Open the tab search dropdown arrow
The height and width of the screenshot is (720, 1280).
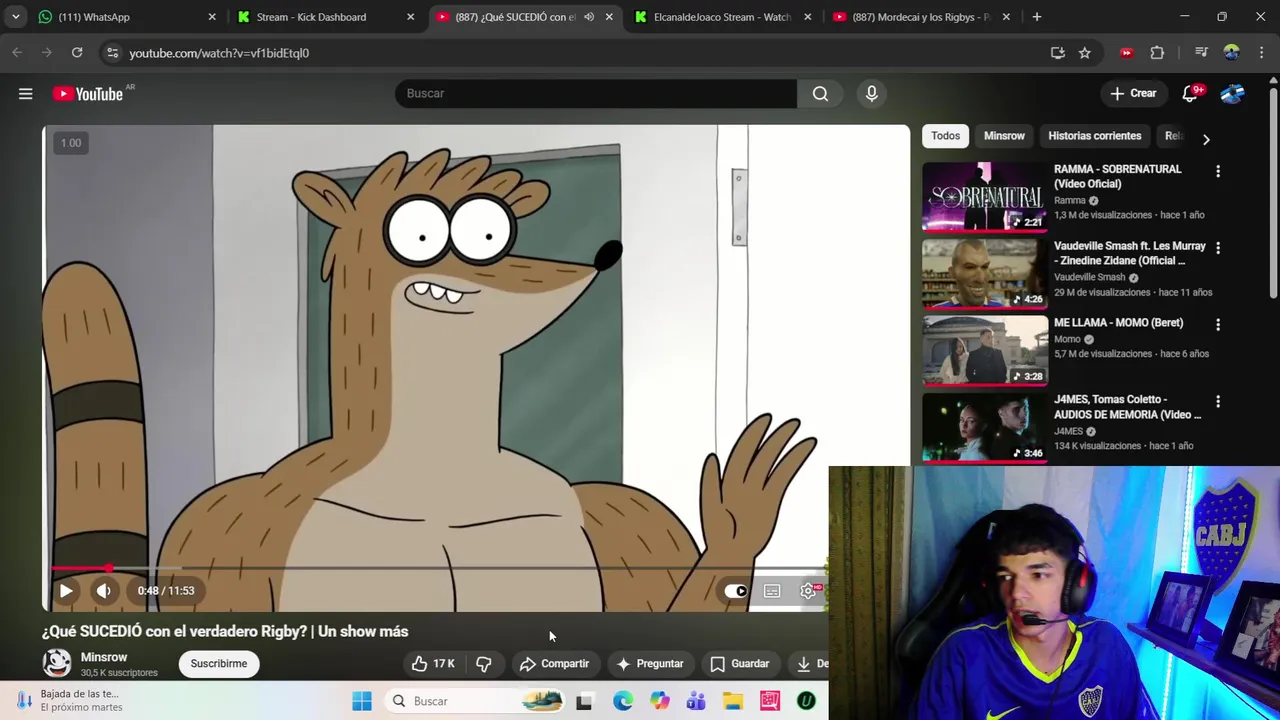pos(15,17)
